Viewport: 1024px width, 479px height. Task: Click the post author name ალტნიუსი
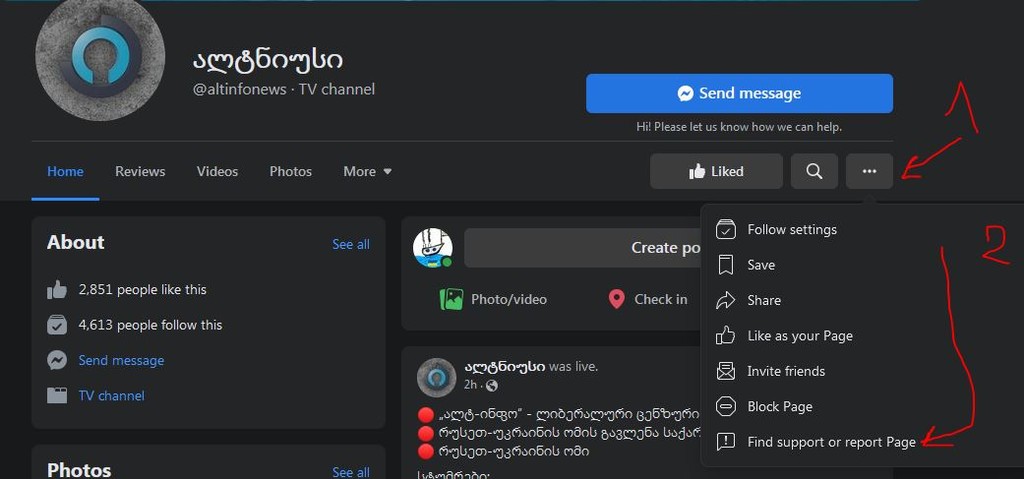[505, 367]
